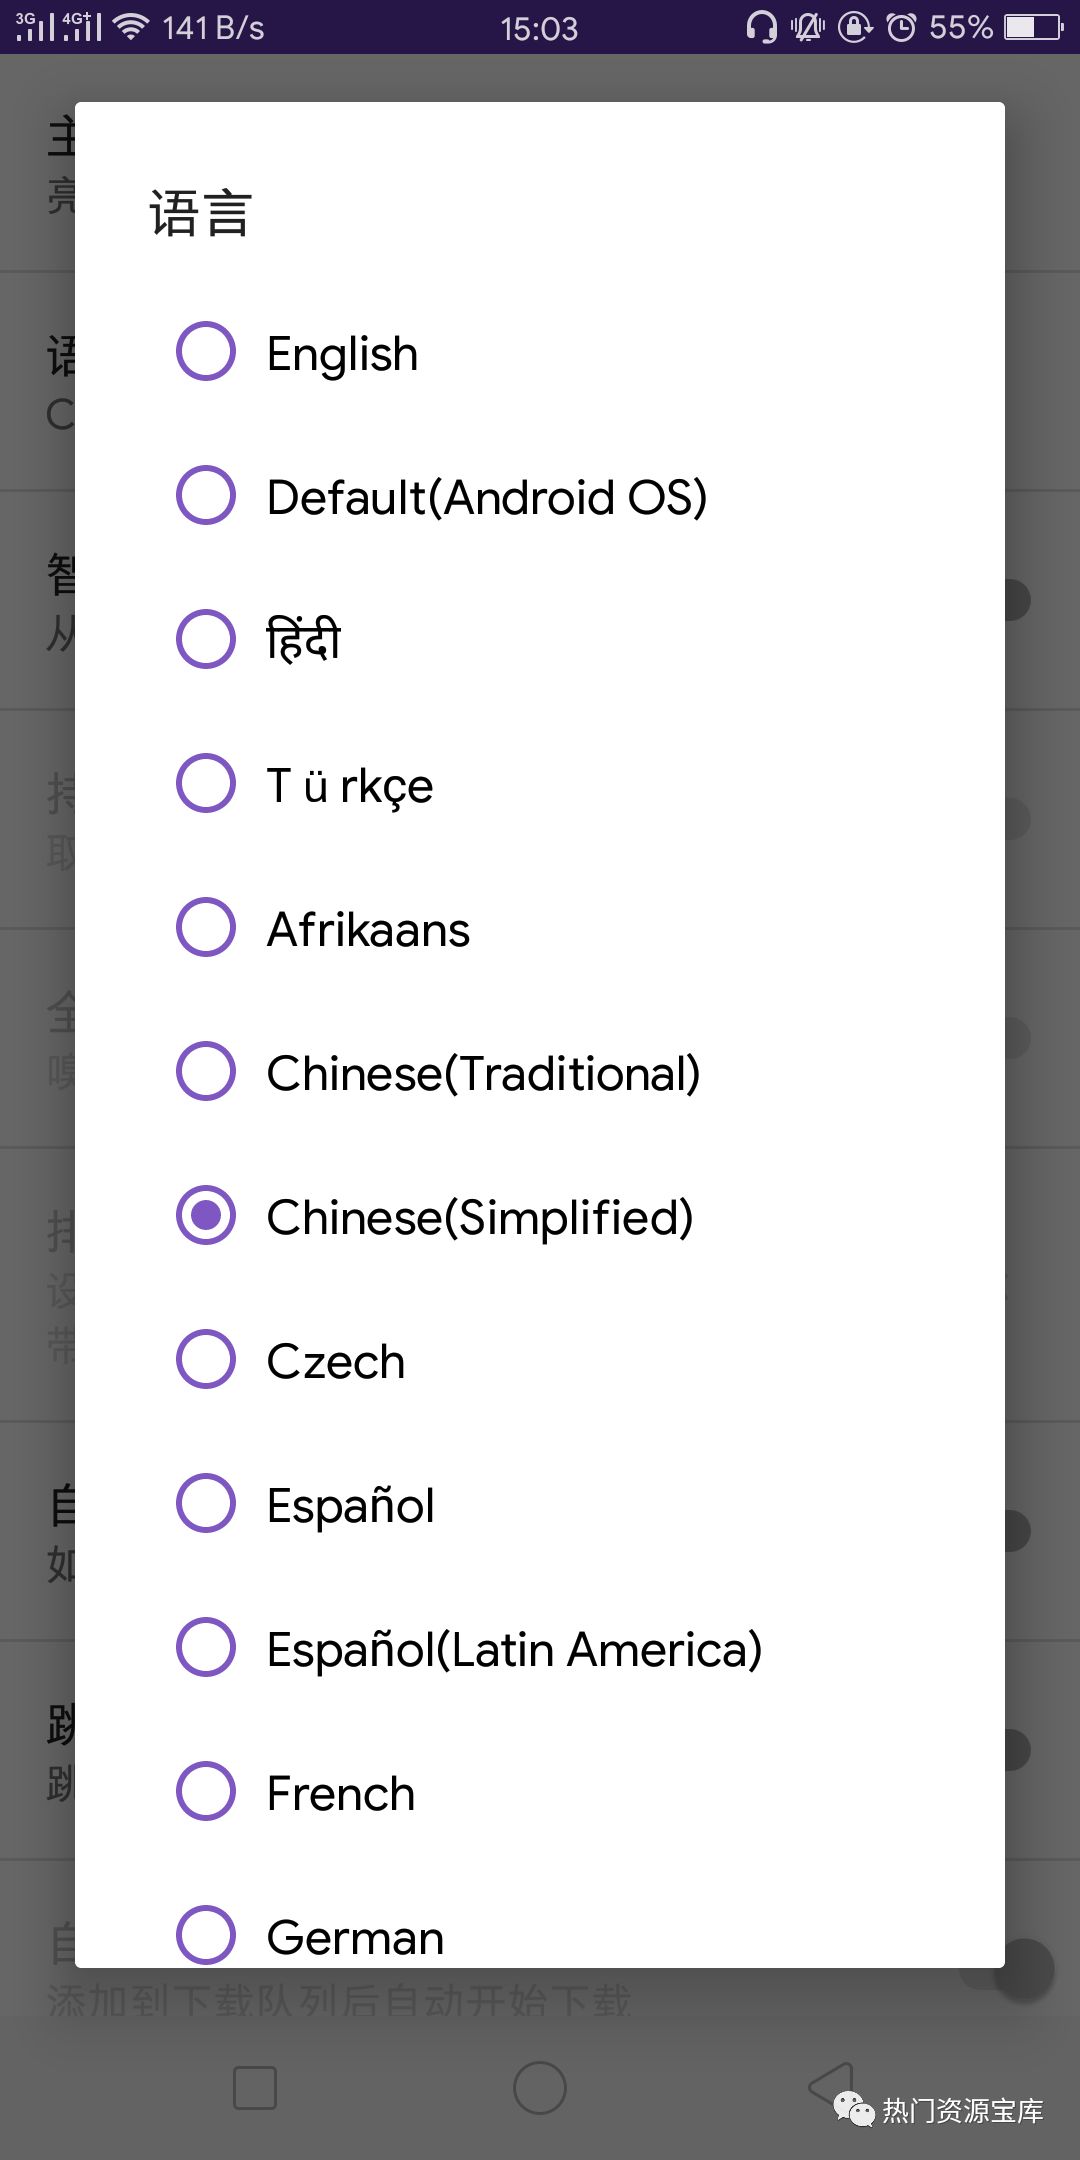Select Default(Android OS) language

tap(487, 497)
